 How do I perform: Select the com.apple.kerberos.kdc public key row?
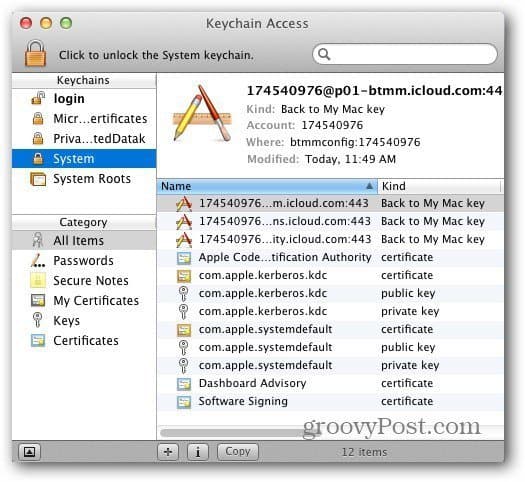click(x=330, y=294)
